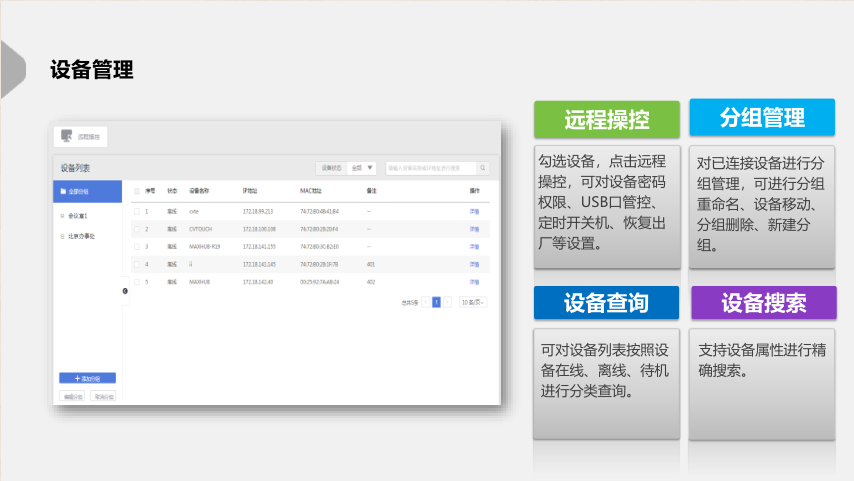
Task: Open the 10条/页 page size dropdown
Action: click(x=472, y=301)
